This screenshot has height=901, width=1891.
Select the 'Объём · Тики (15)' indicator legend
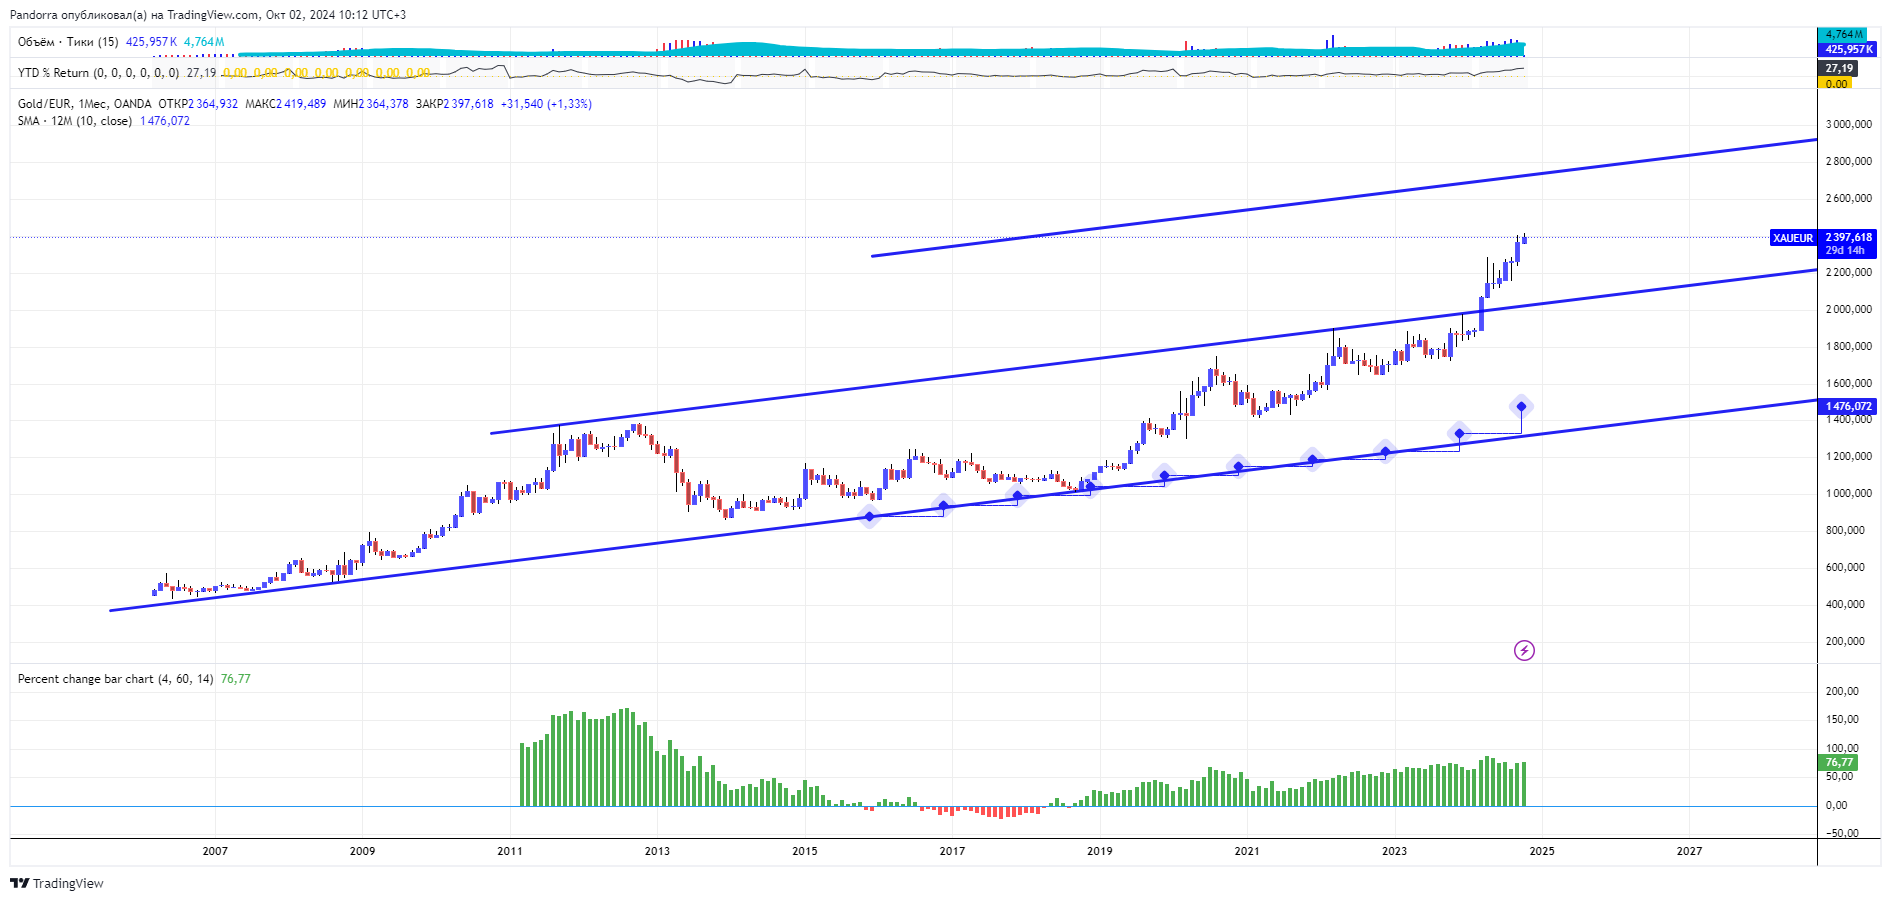pos(68,42)
